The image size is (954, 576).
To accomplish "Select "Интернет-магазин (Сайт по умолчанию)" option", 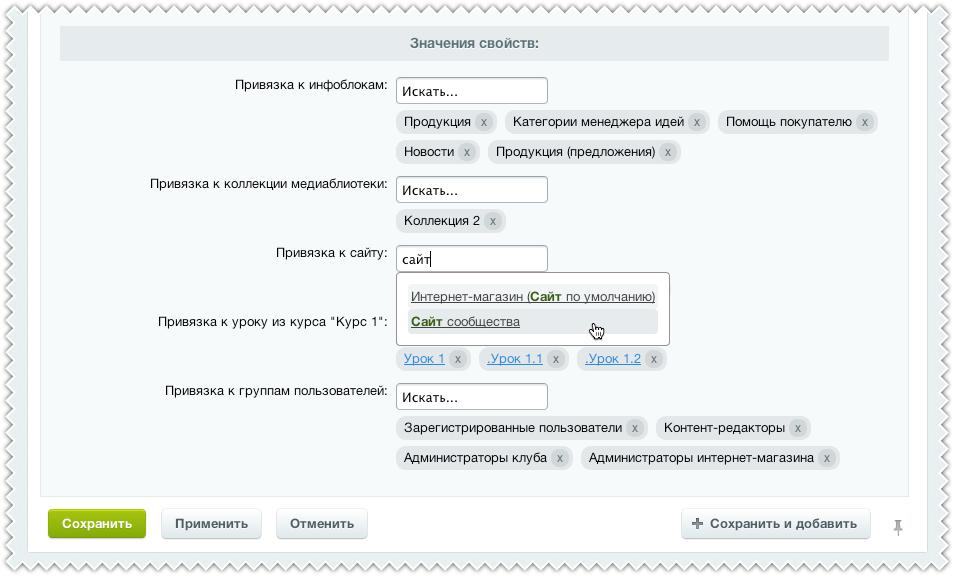I will (x=533, y=296).
